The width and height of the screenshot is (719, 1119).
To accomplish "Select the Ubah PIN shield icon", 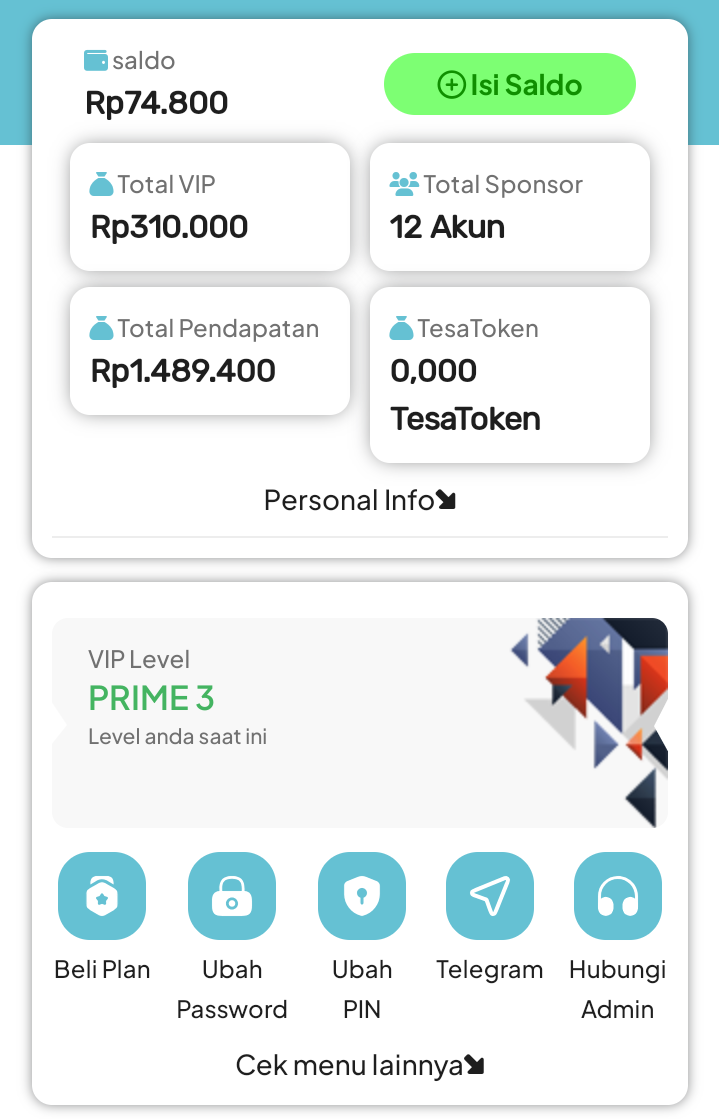I will coord(362,896).
